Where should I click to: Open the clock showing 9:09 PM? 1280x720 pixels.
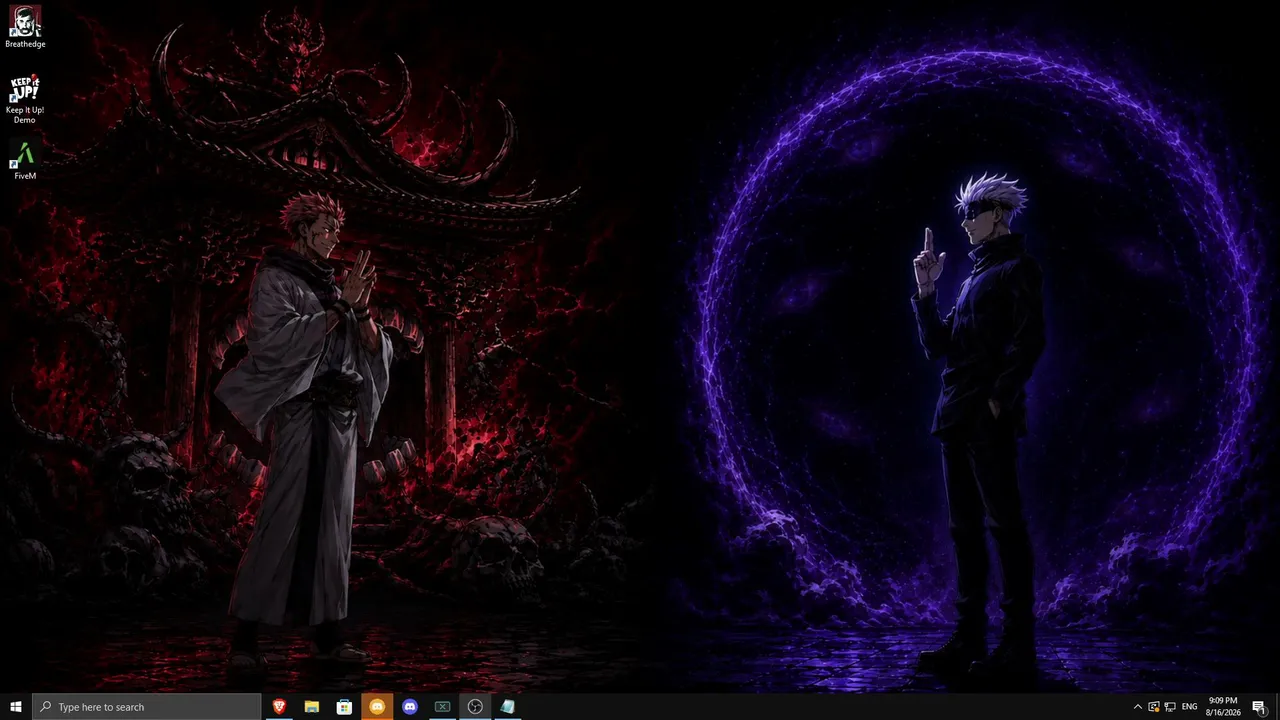[1223, 707]
